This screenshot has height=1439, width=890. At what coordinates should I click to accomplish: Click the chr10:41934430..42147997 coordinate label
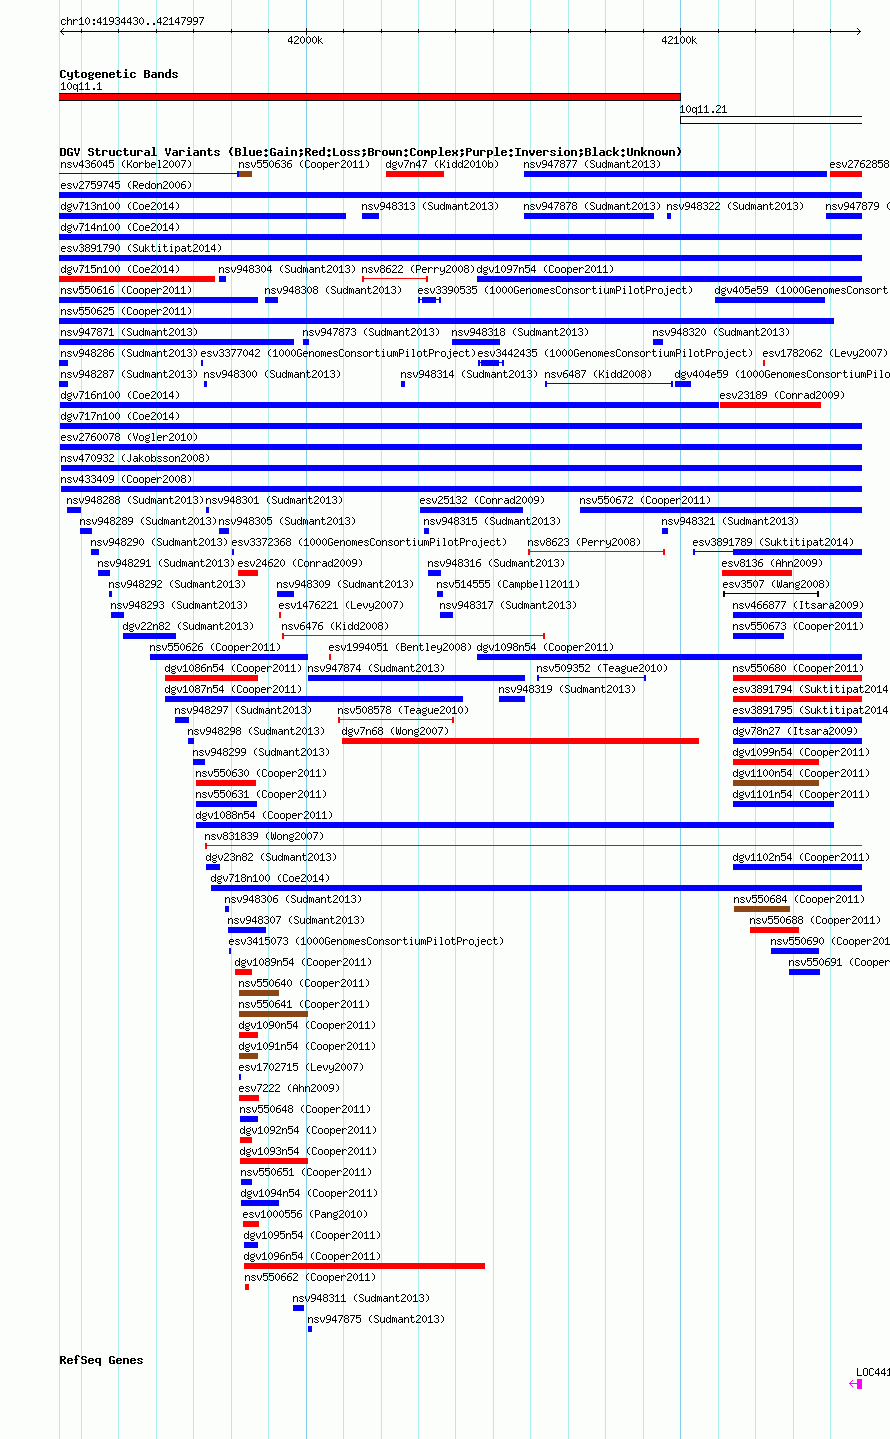tap(132, 21)
